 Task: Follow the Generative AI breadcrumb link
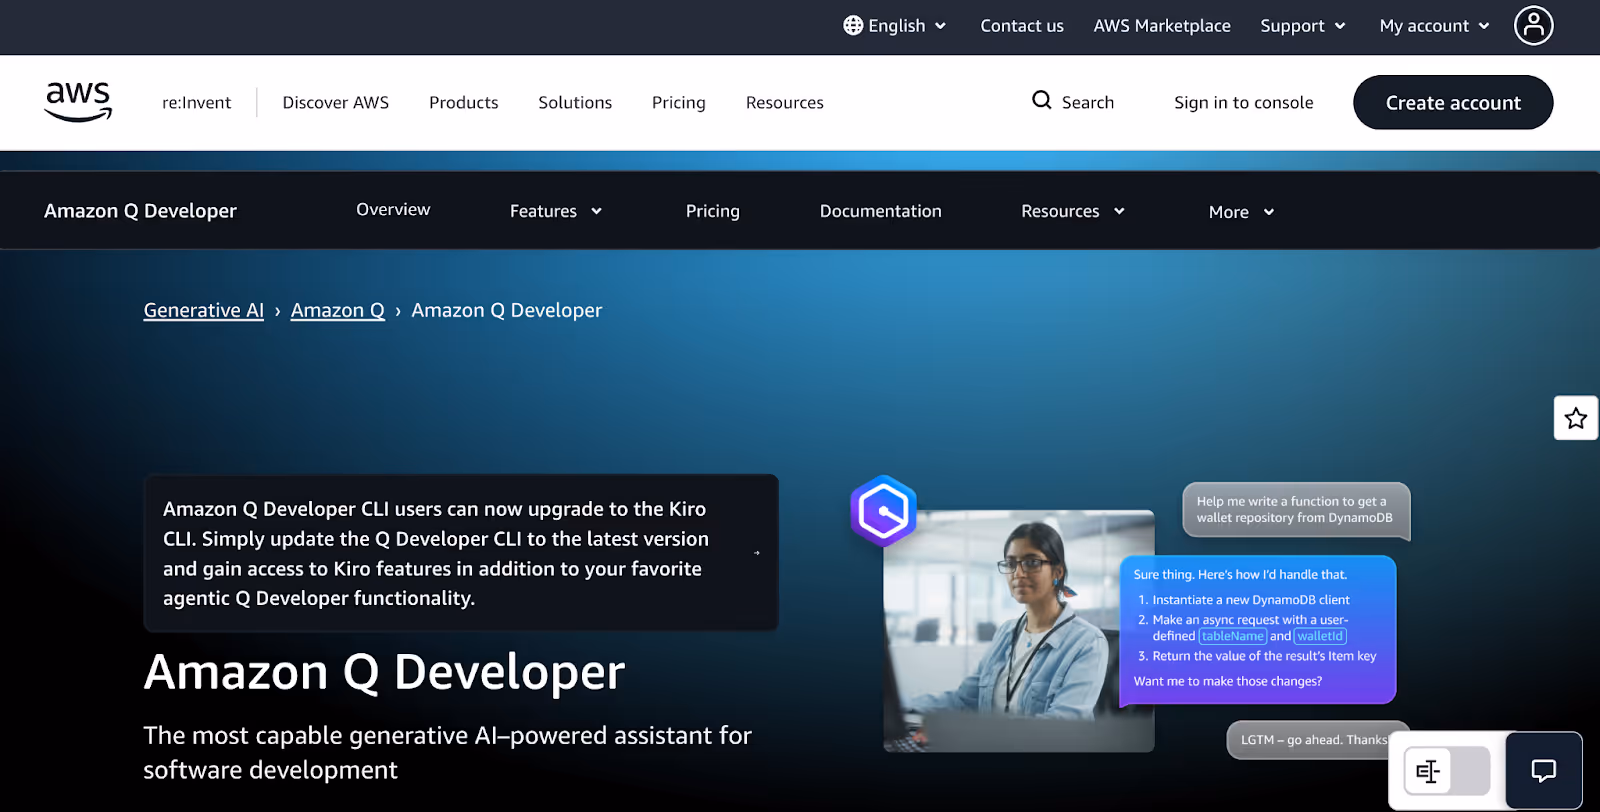pos(203,310)
